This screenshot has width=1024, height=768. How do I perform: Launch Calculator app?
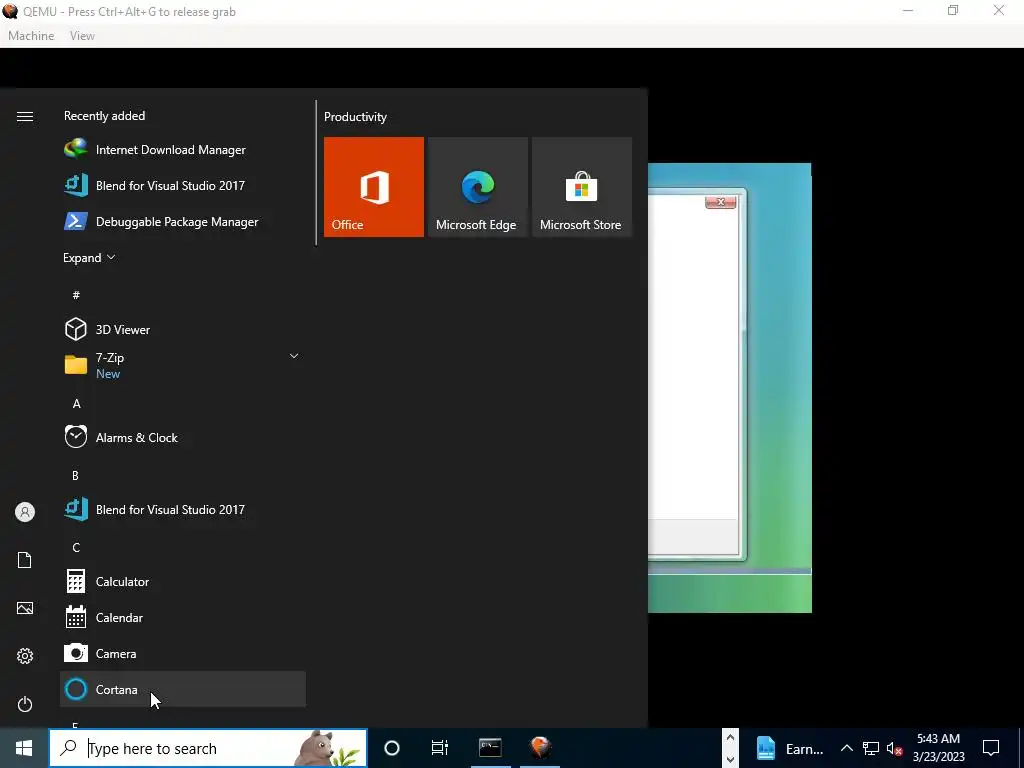click(183, 581)
